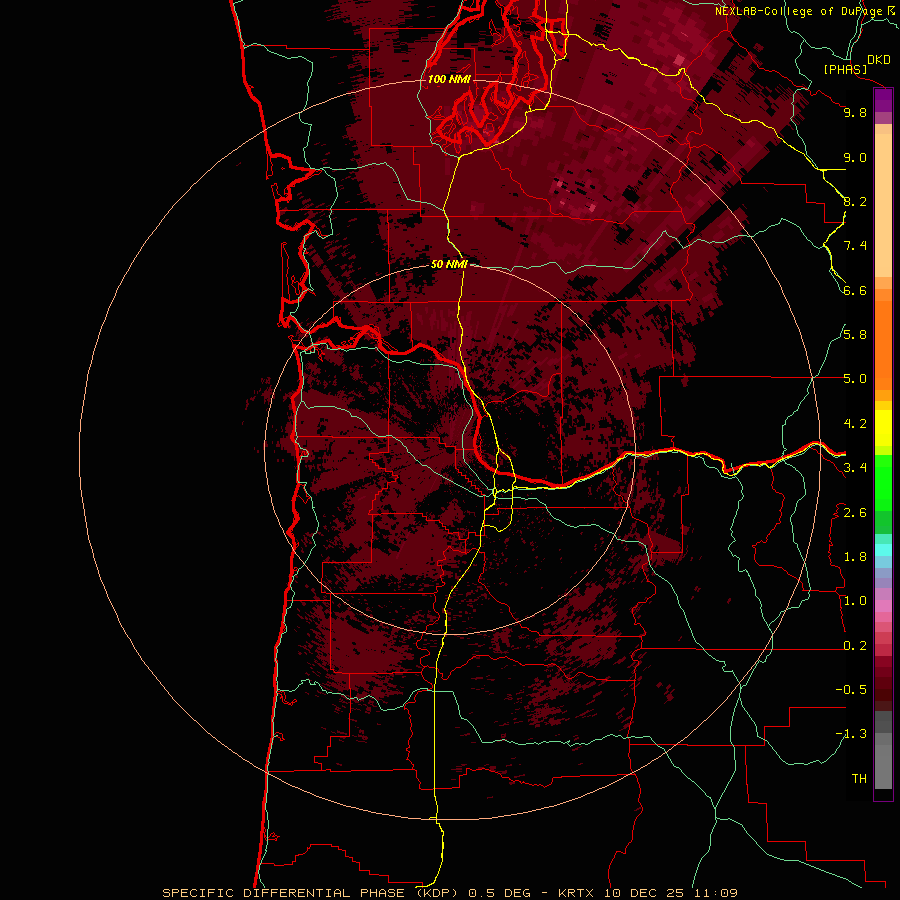900x900 pixels.
Task: Click the 7.4 scale value
Action: click(855, 246)
